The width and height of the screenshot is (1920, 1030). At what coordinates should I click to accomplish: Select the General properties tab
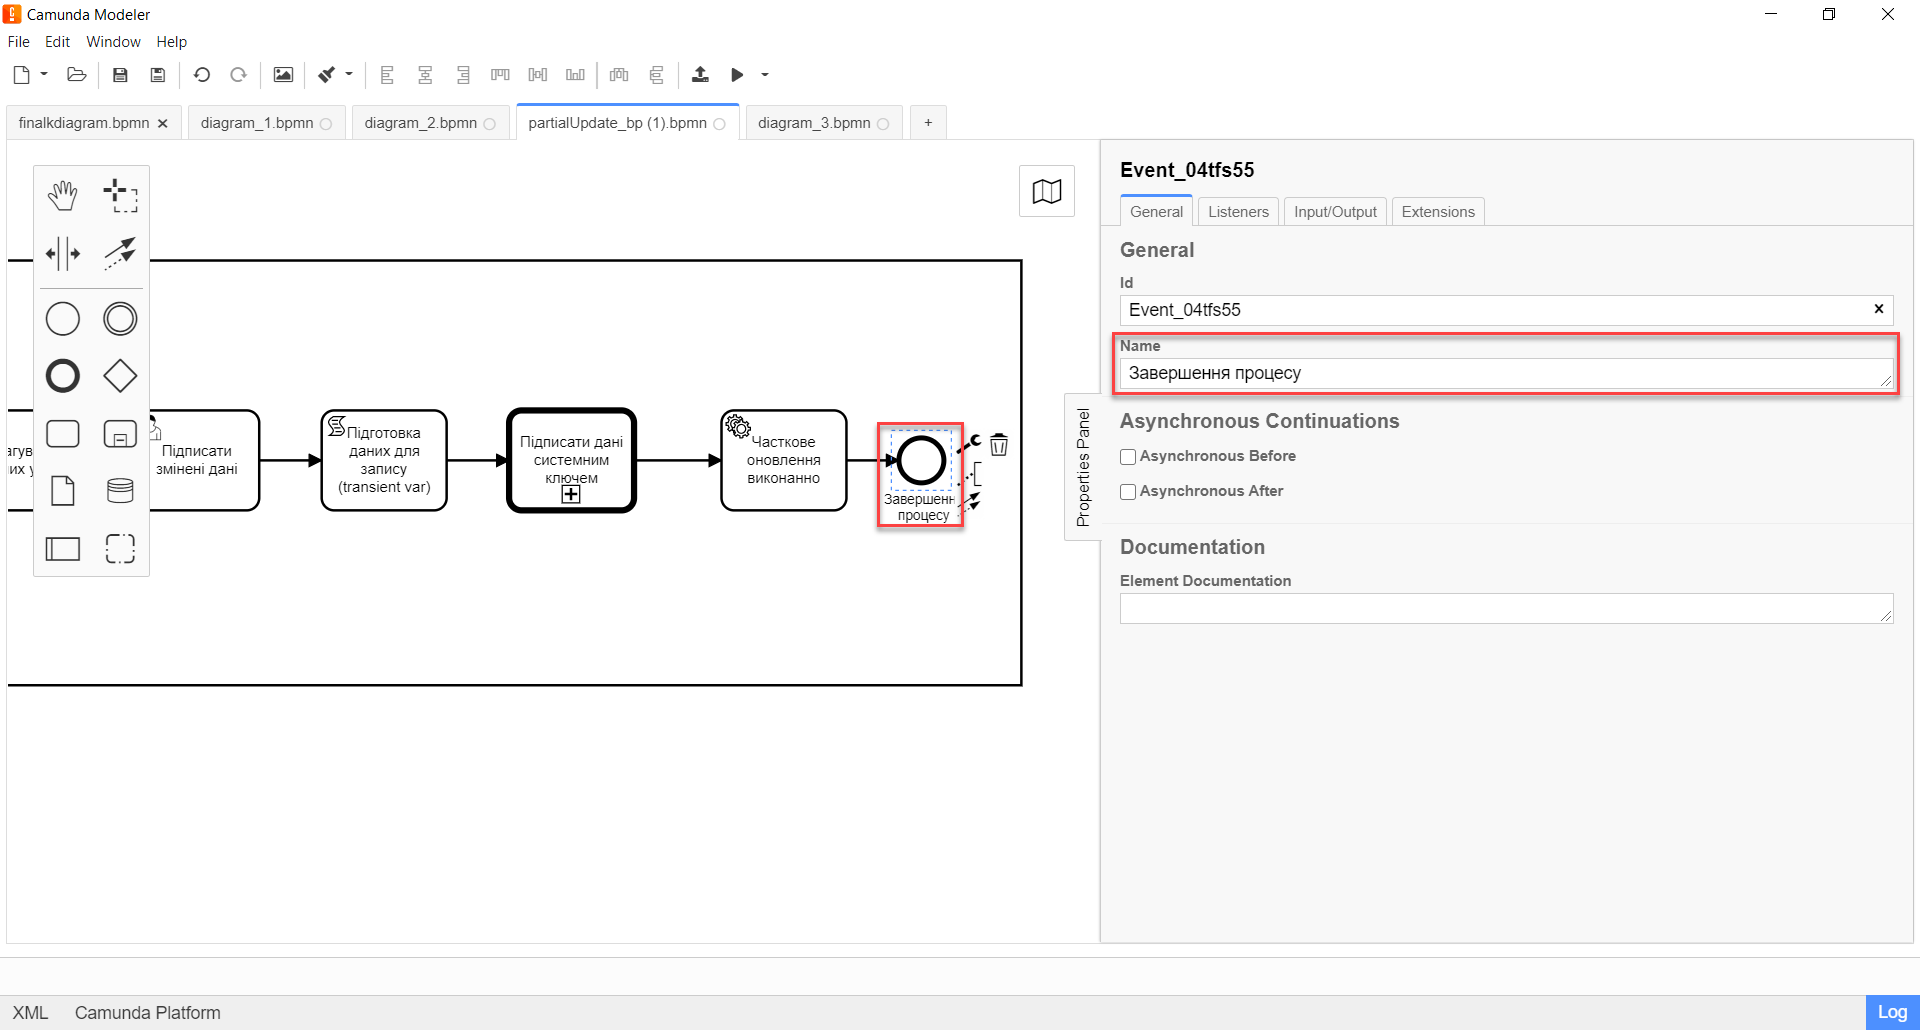[1156, 211]
